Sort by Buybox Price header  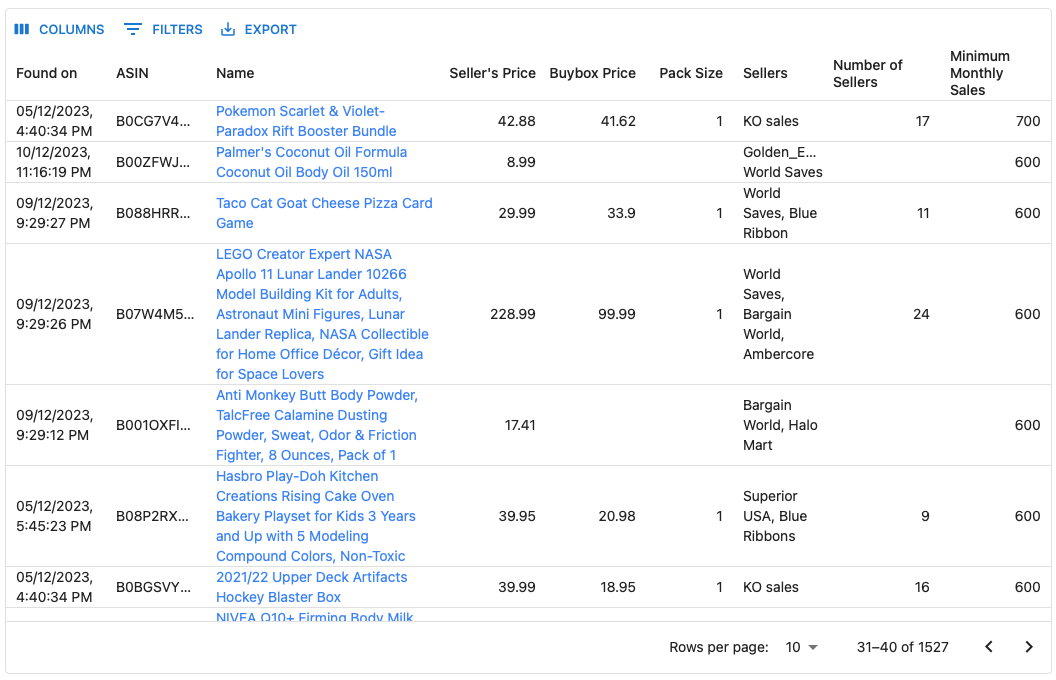pos(592,73)
